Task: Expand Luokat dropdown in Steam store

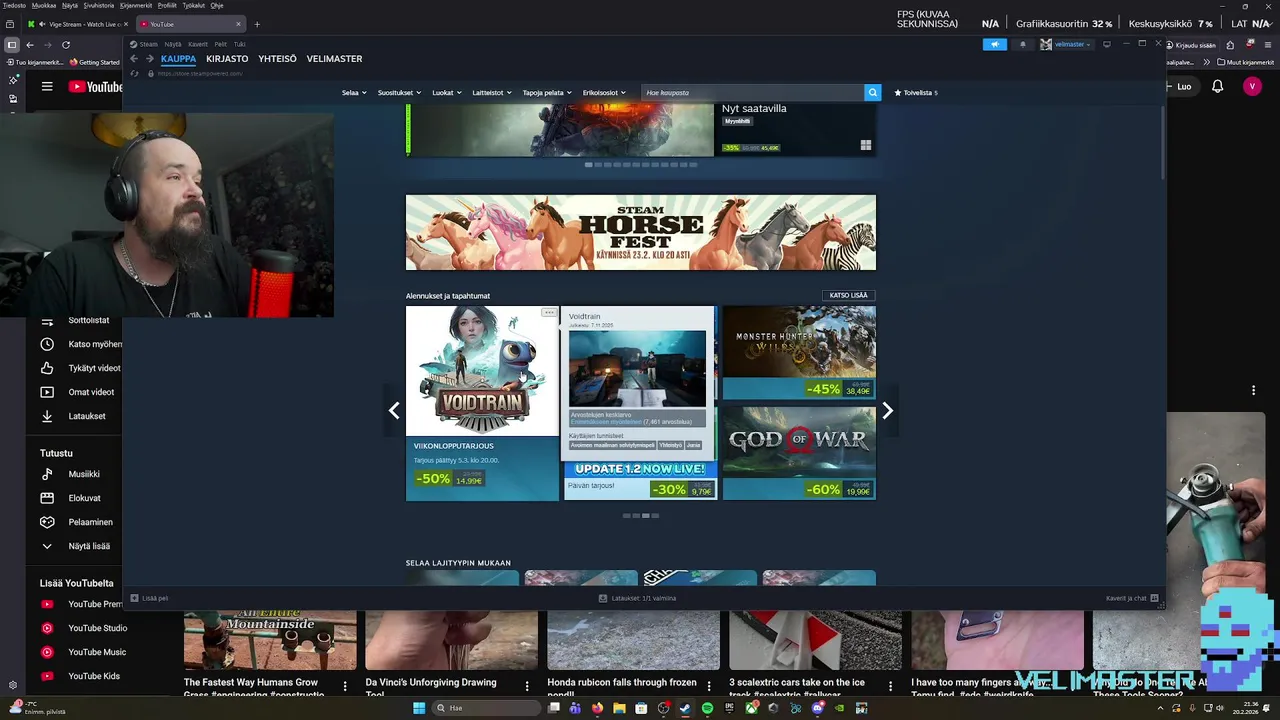Action: [x=447, y=92]
